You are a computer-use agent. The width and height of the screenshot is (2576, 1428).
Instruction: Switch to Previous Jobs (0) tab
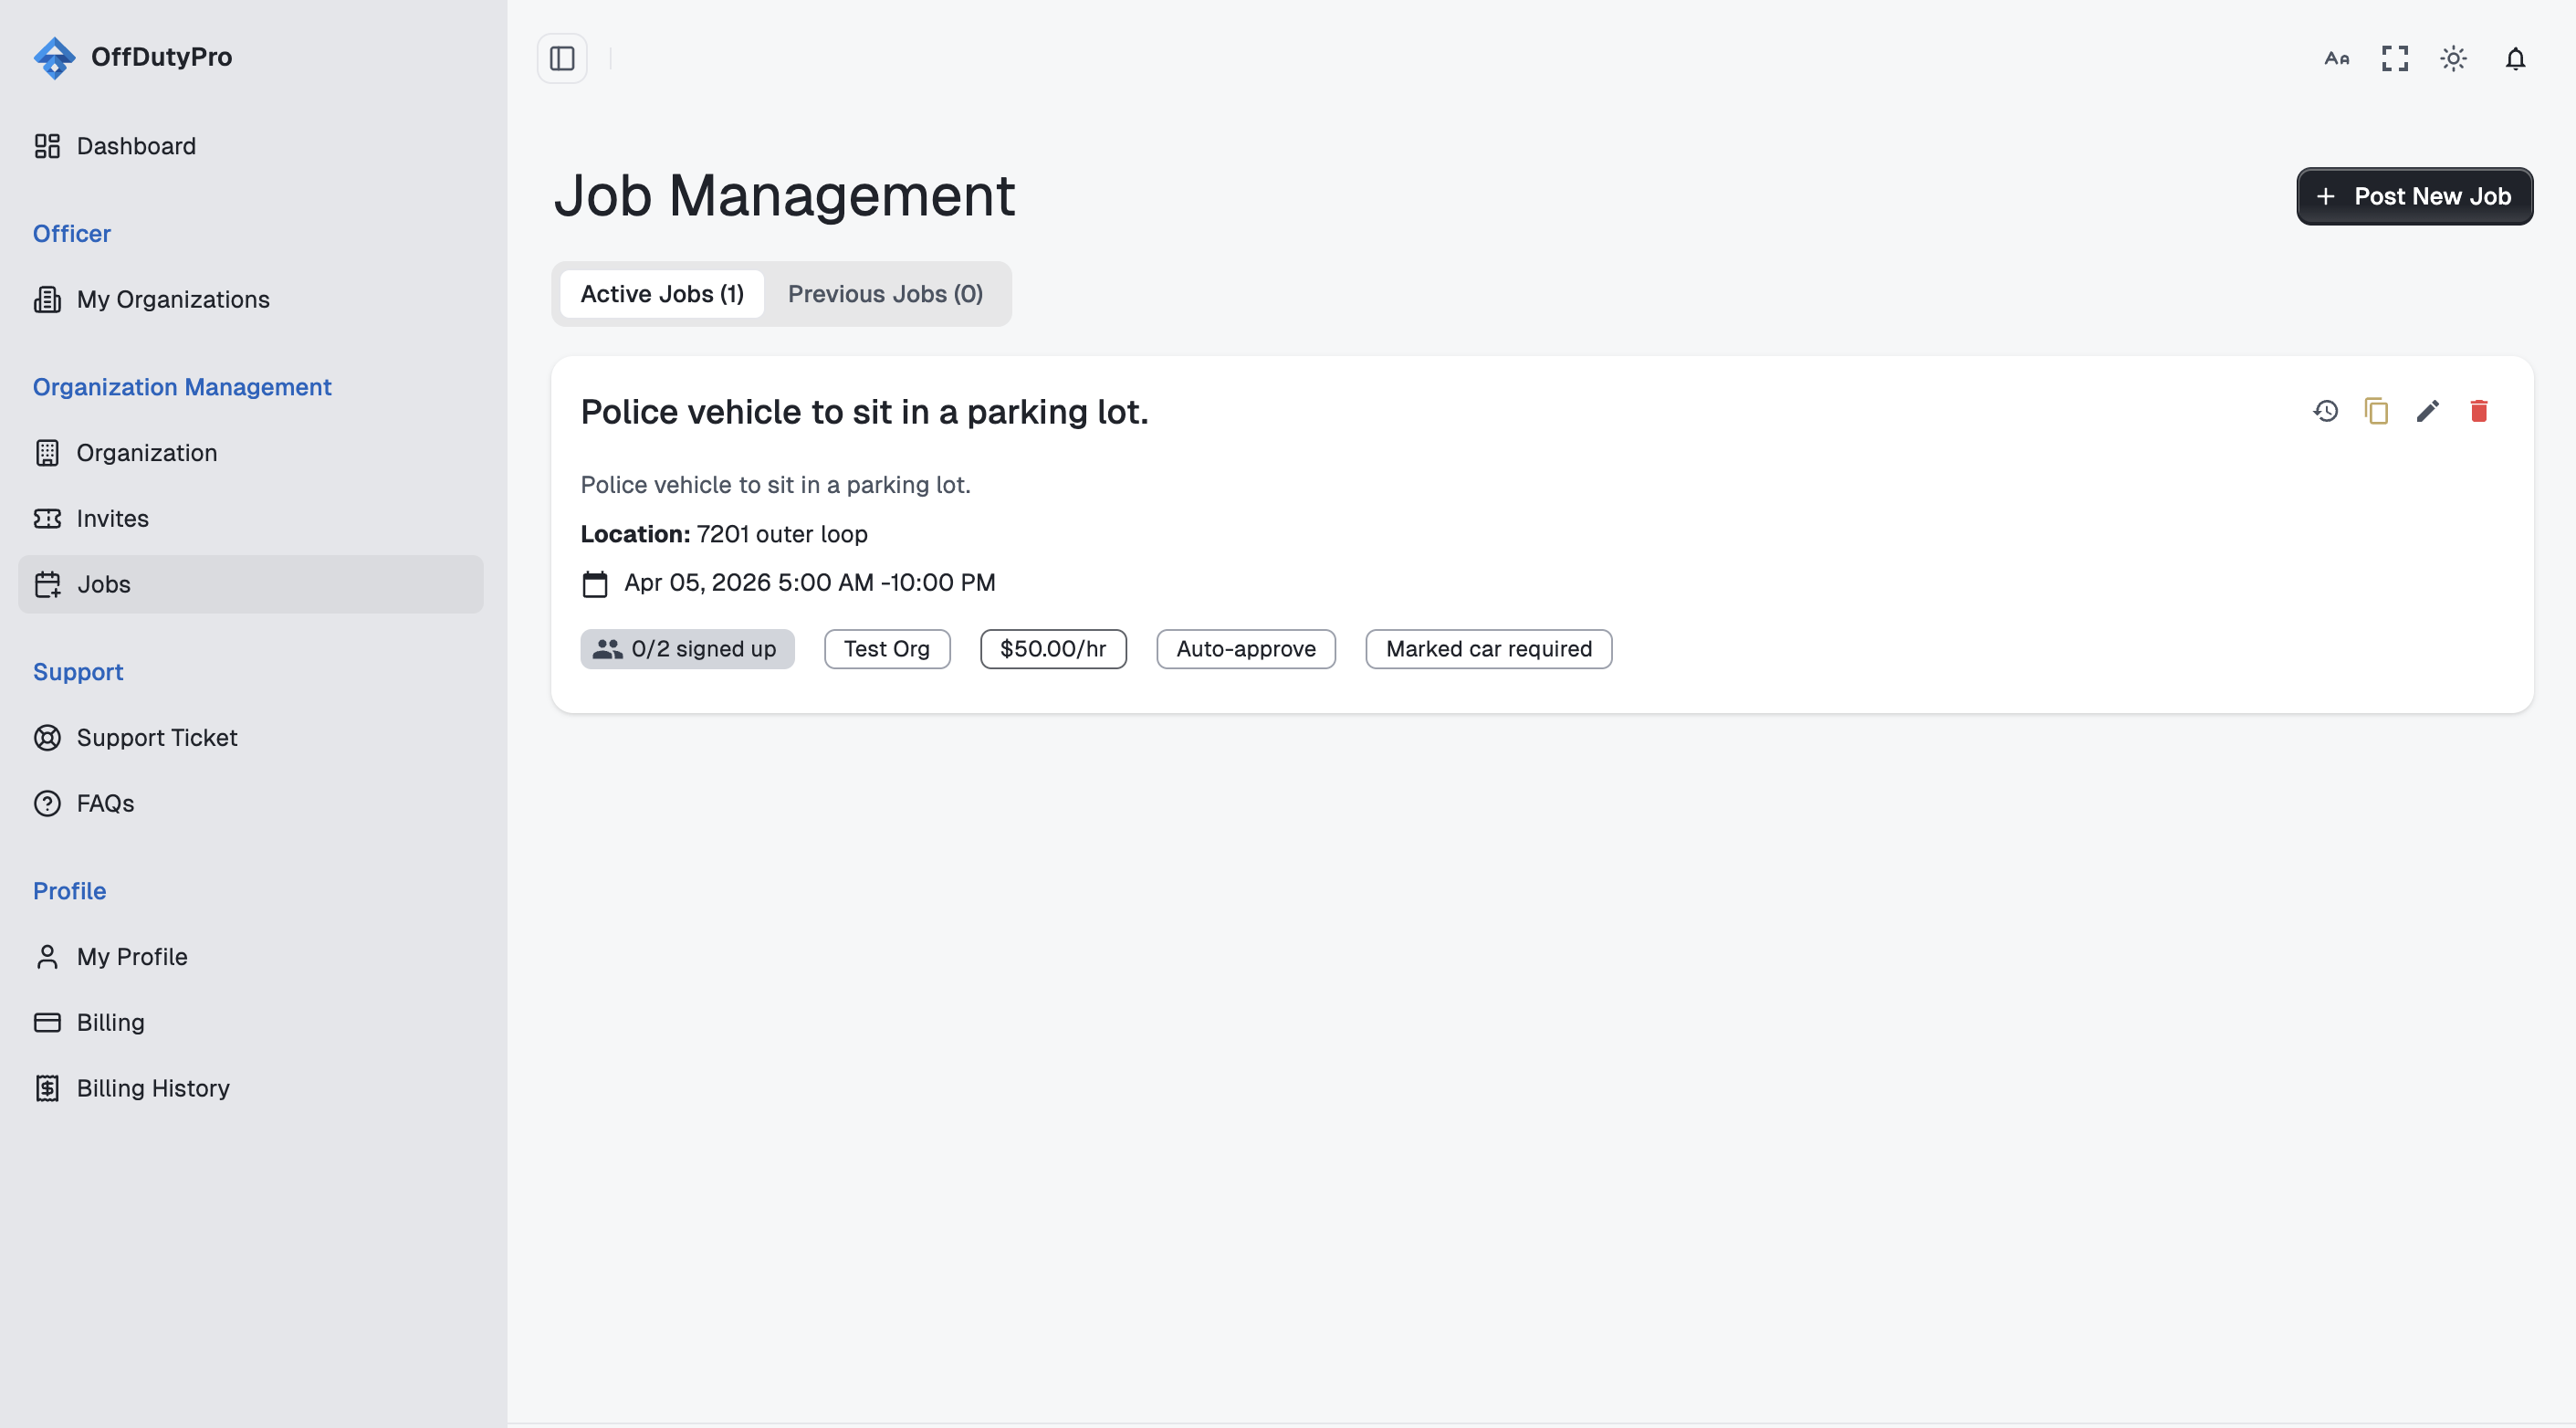click(885, 294)
